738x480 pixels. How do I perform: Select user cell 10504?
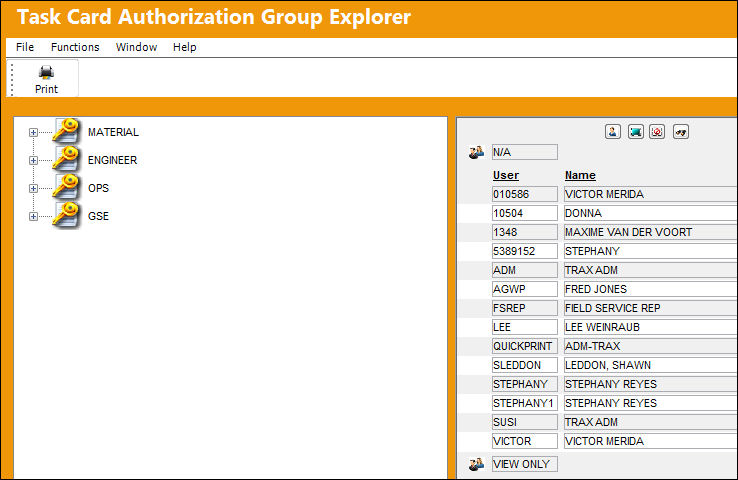coord(525,213)
